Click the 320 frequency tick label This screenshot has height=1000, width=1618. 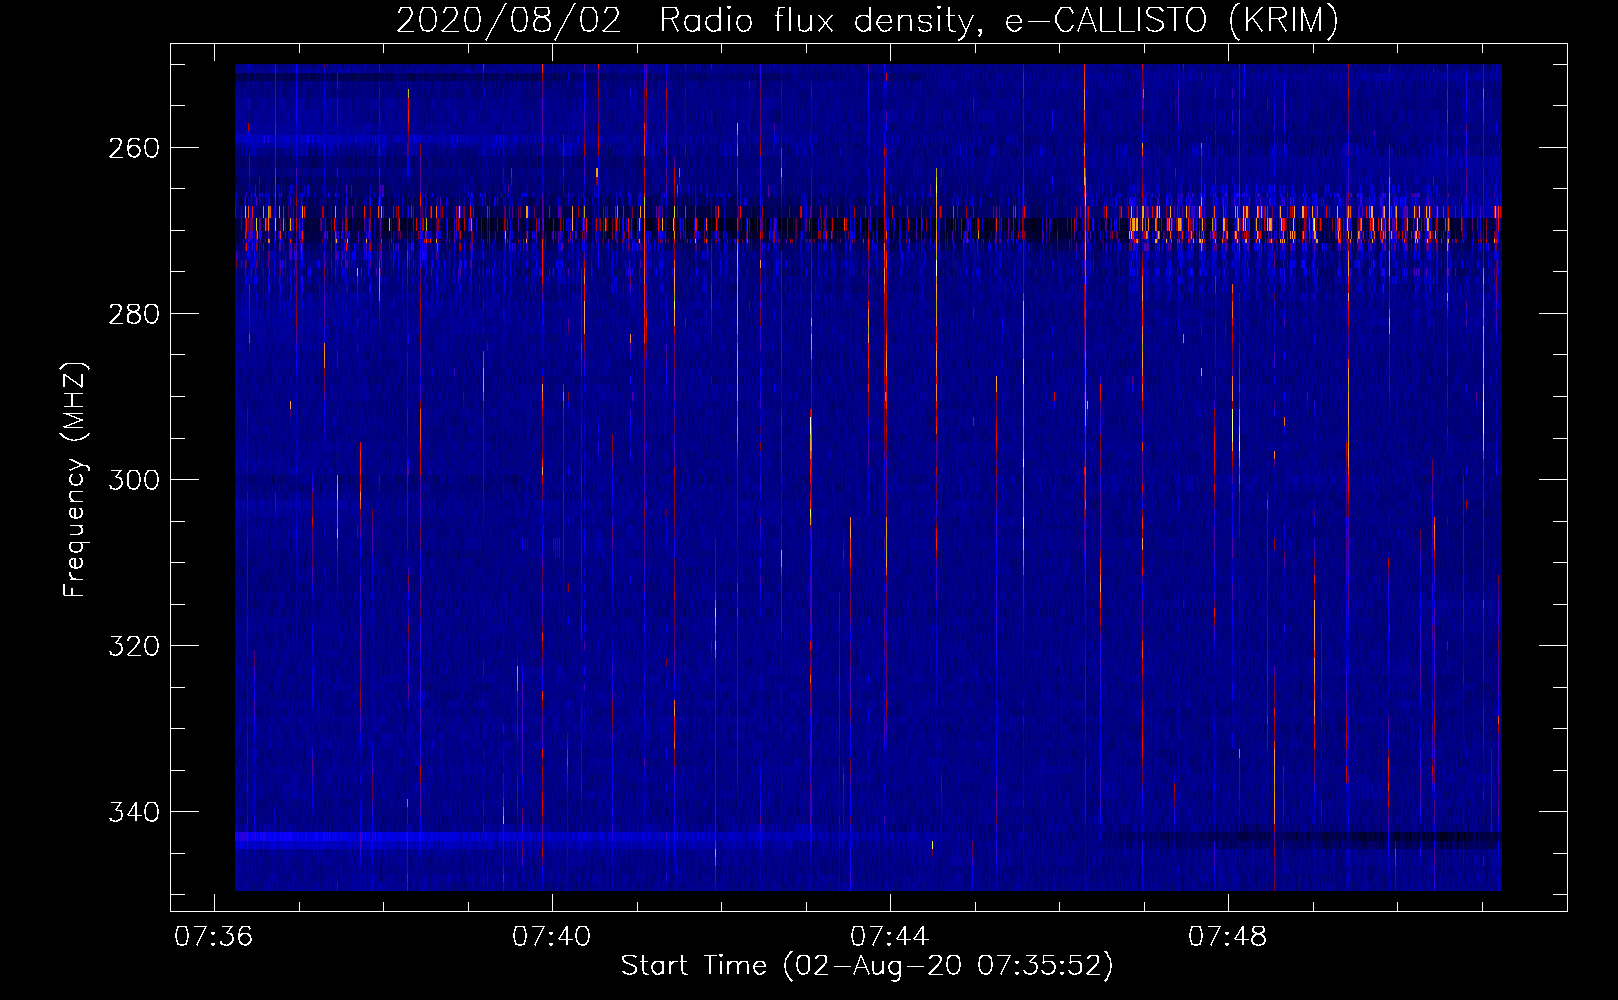pyautogui.click(x=134, y=646)
